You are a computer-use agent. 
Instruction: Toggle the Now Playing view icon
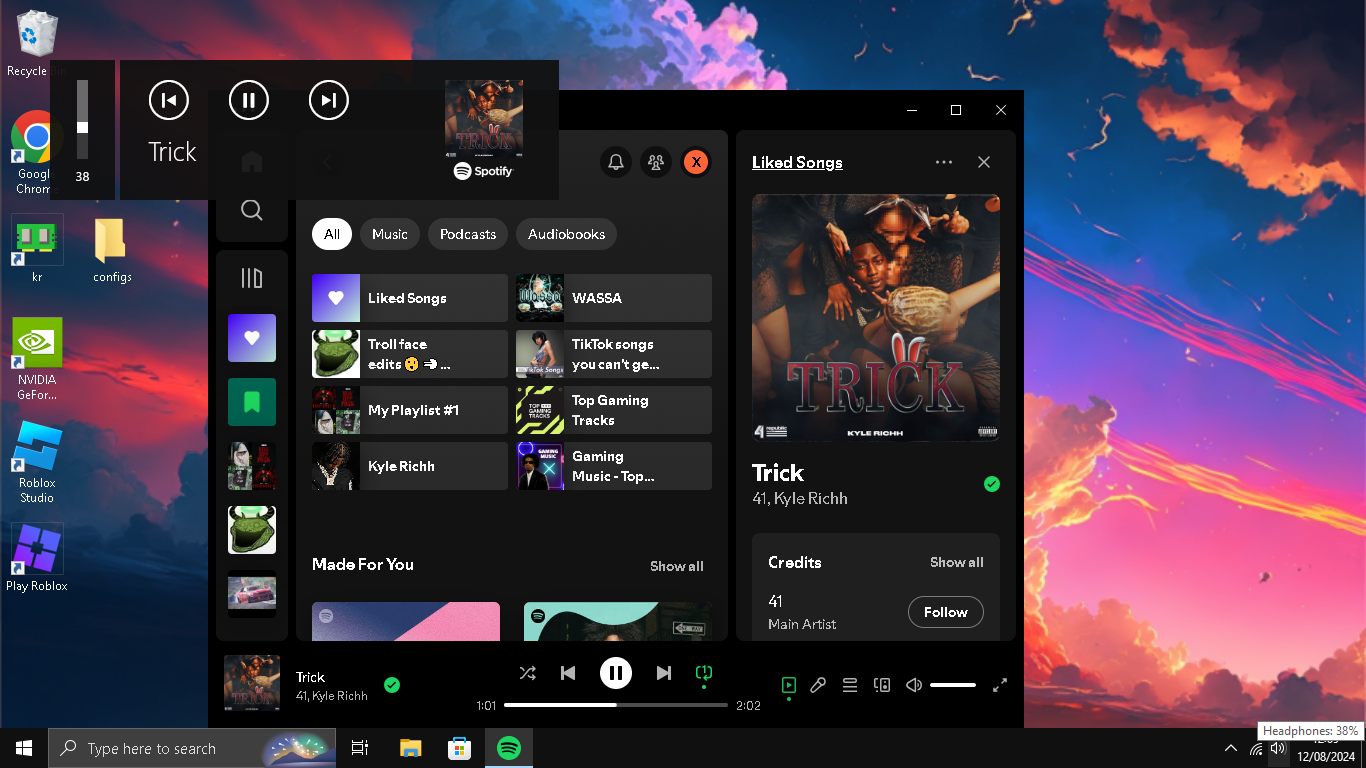pos(789,685)
